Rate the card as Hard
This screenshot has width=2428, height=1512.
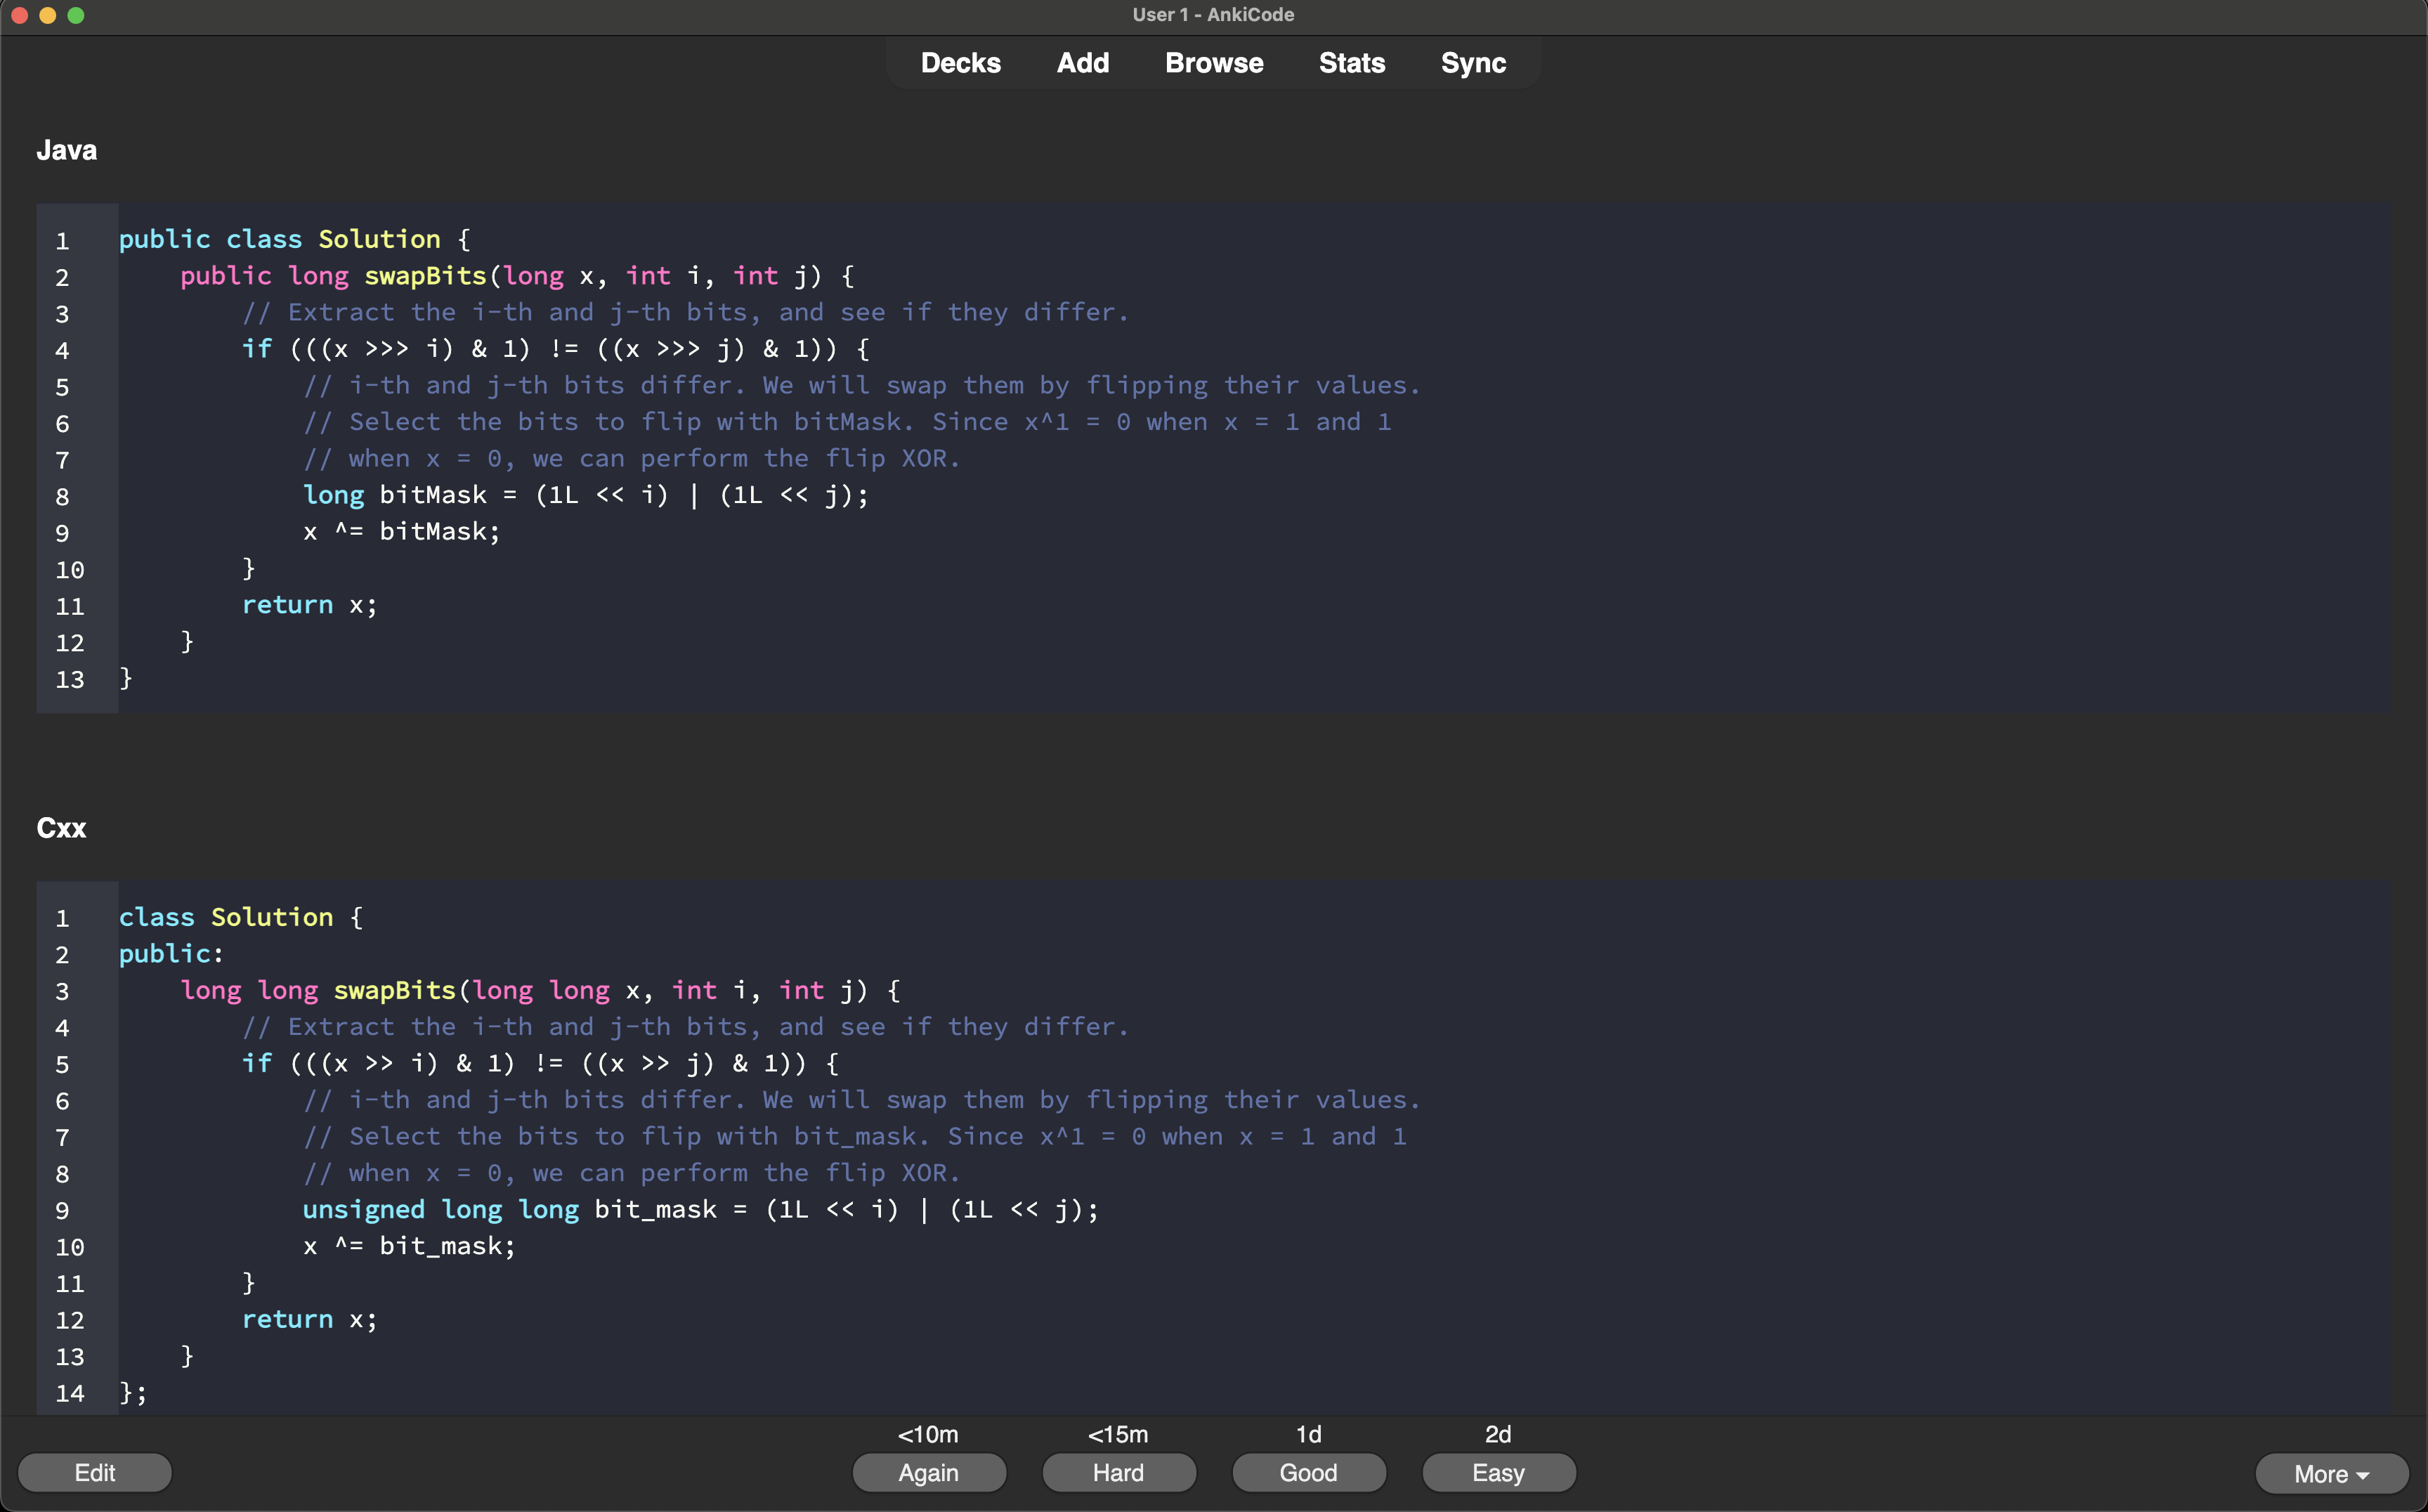pos(1118,1472)
